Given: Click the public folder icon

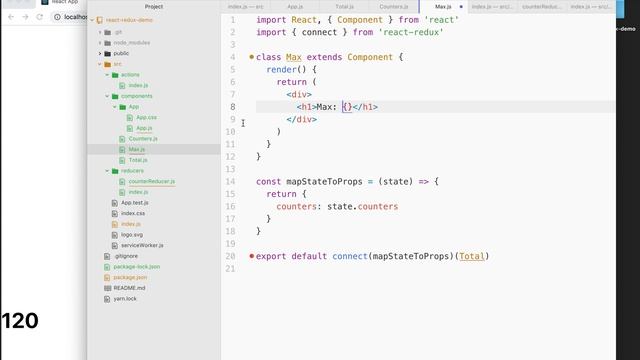Looking at the screenshot, I should 108,53.
